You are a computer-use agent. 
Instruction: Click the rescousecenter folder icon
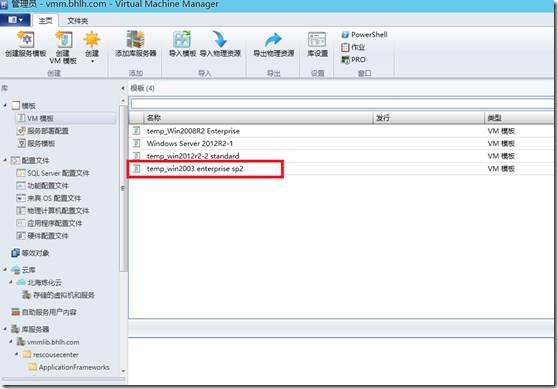click(27, 354)
